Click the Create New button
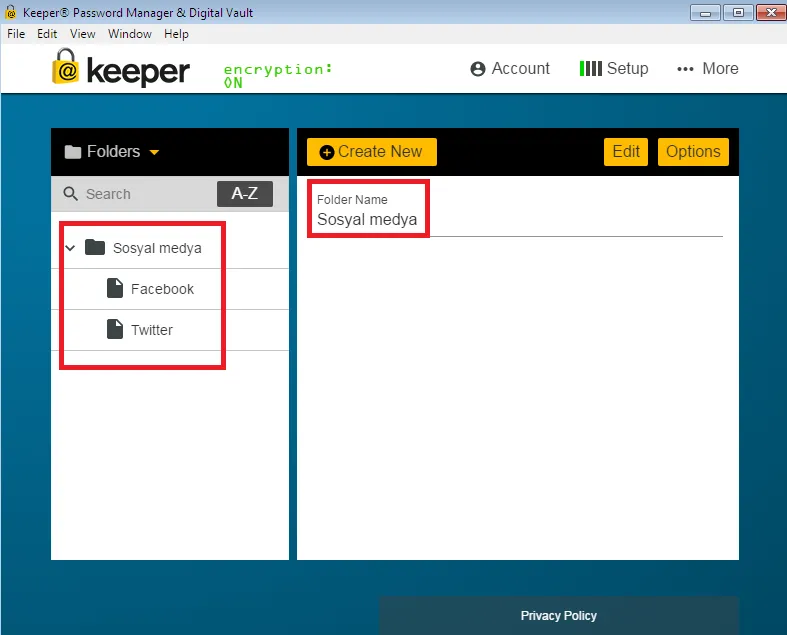 point(371,152)
